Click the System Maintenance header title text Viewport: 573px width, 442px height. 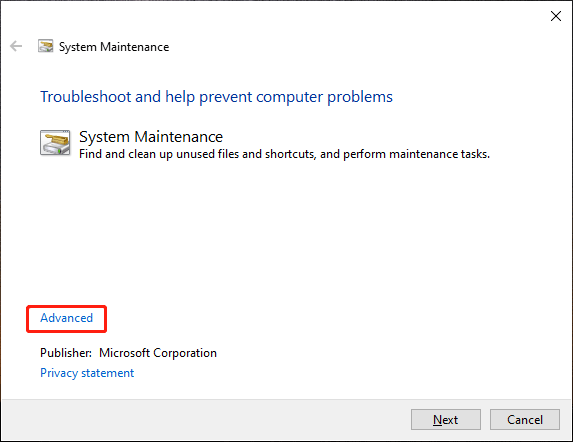[x=114, y=47]
